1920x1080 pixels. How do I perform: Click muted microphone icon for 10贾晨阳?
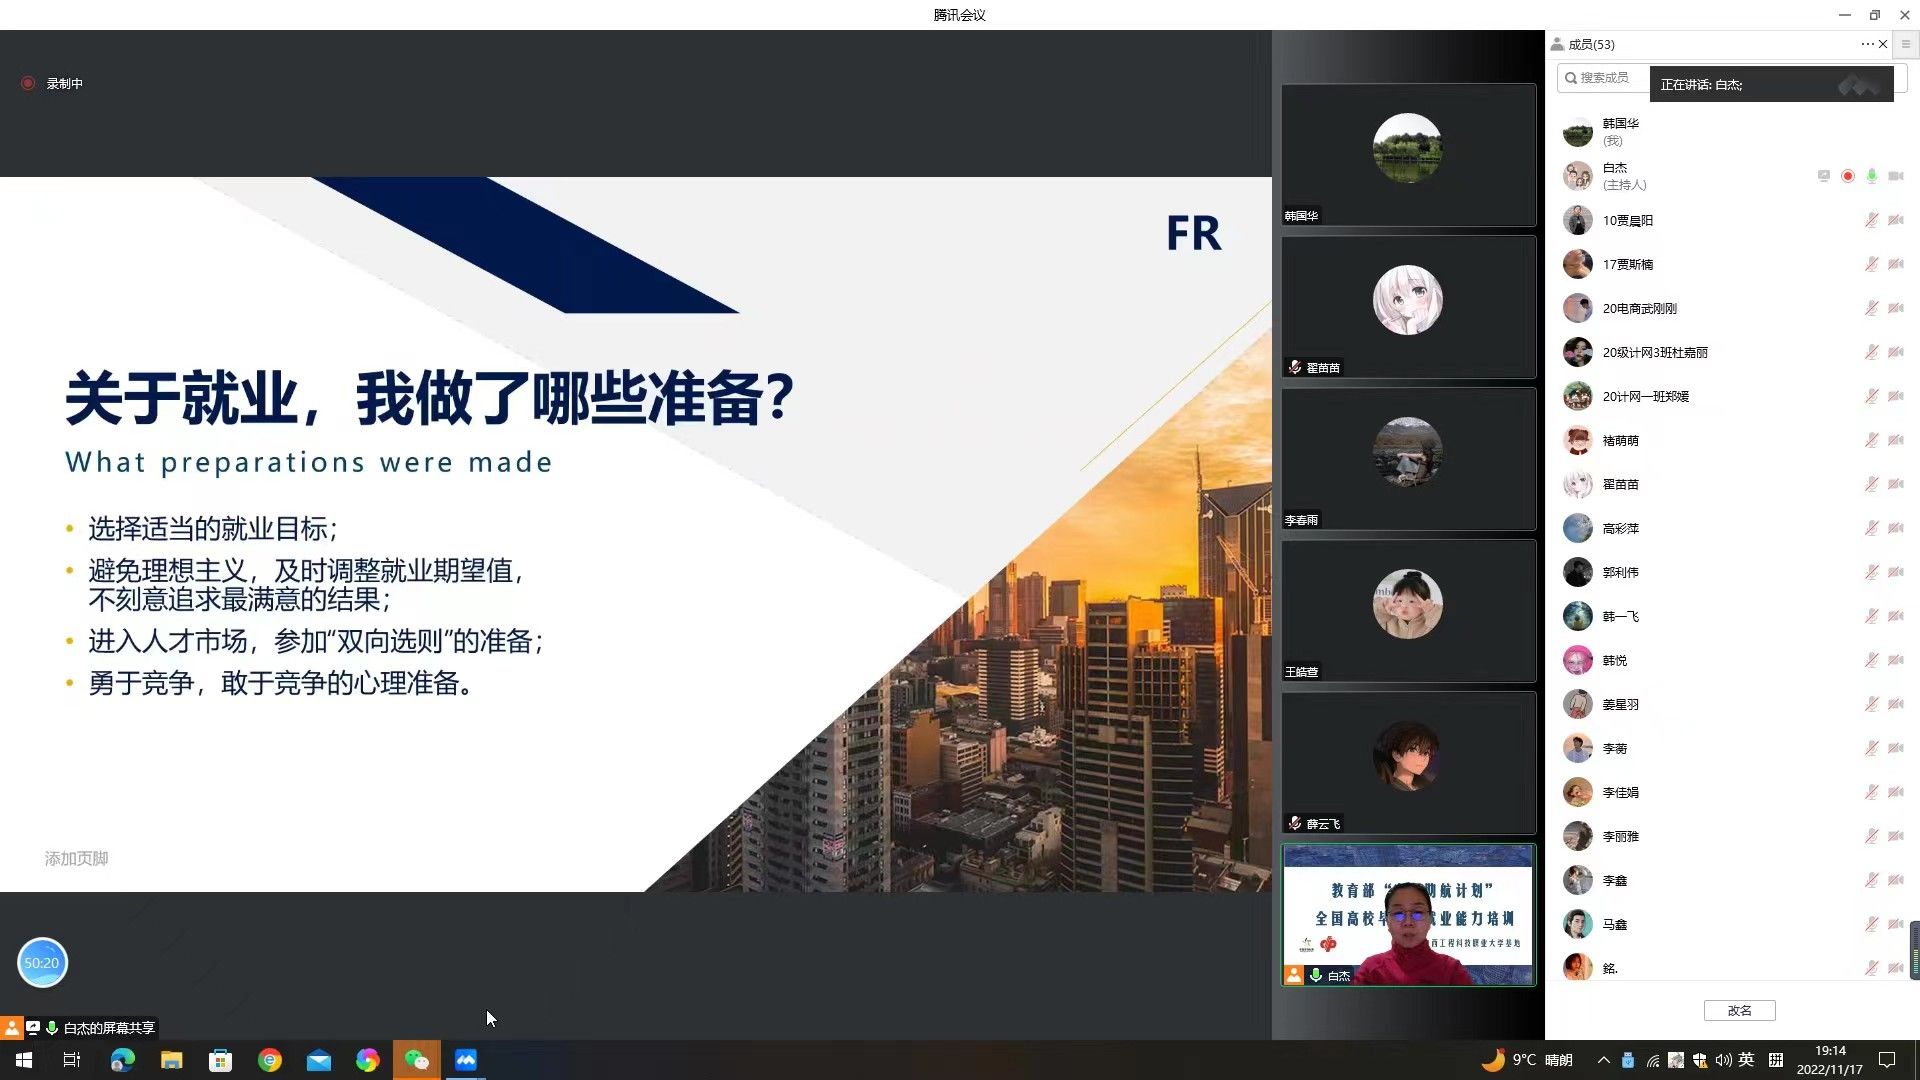click(1872, 220)
